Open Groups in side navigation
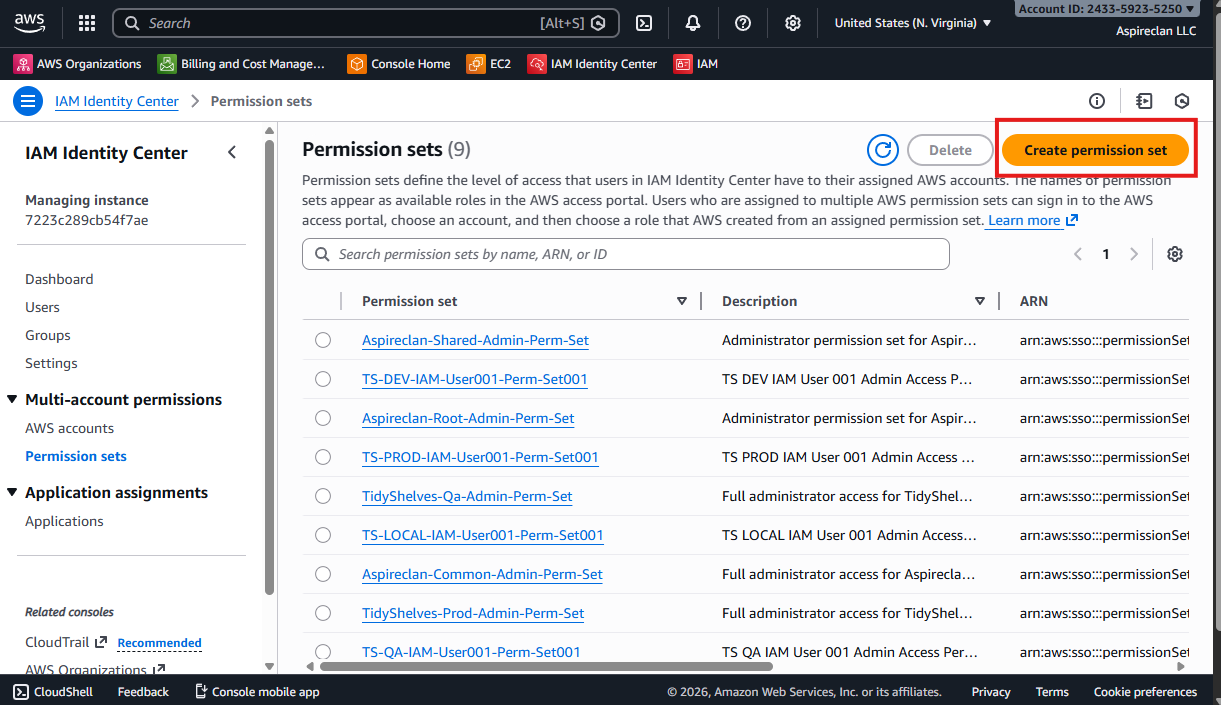Image resolution: width=1221 pixels, height=705 pixels. pyautogui.click(x=48, y=335)
